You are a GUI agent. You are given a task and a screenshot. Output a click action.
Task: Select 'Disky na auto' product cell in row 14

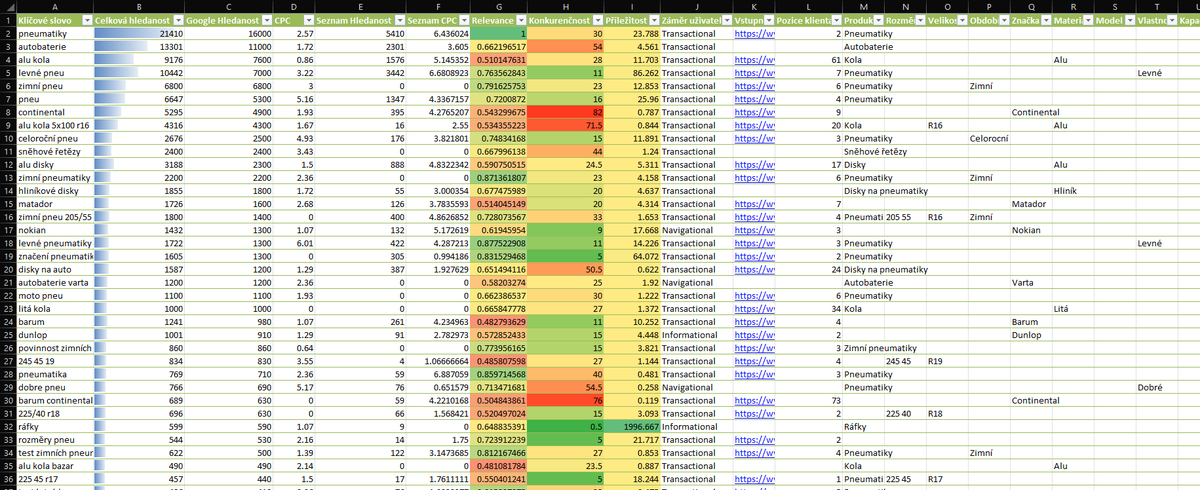862,191
